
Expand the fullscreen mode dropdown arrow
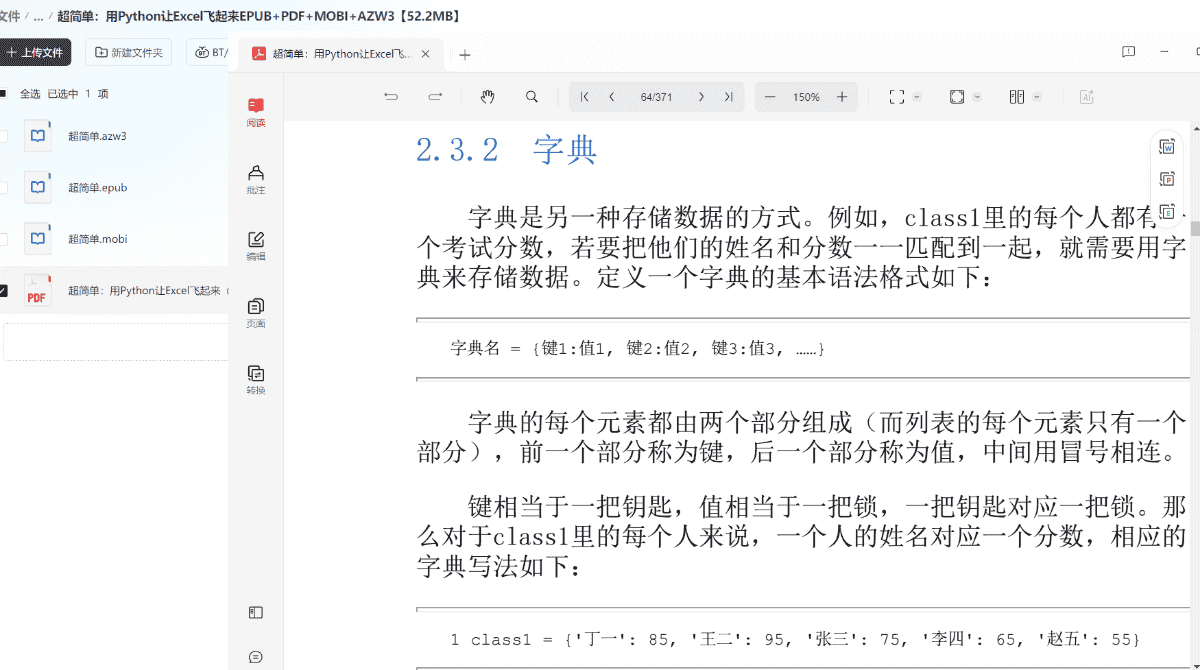click(x=917, y=97)
